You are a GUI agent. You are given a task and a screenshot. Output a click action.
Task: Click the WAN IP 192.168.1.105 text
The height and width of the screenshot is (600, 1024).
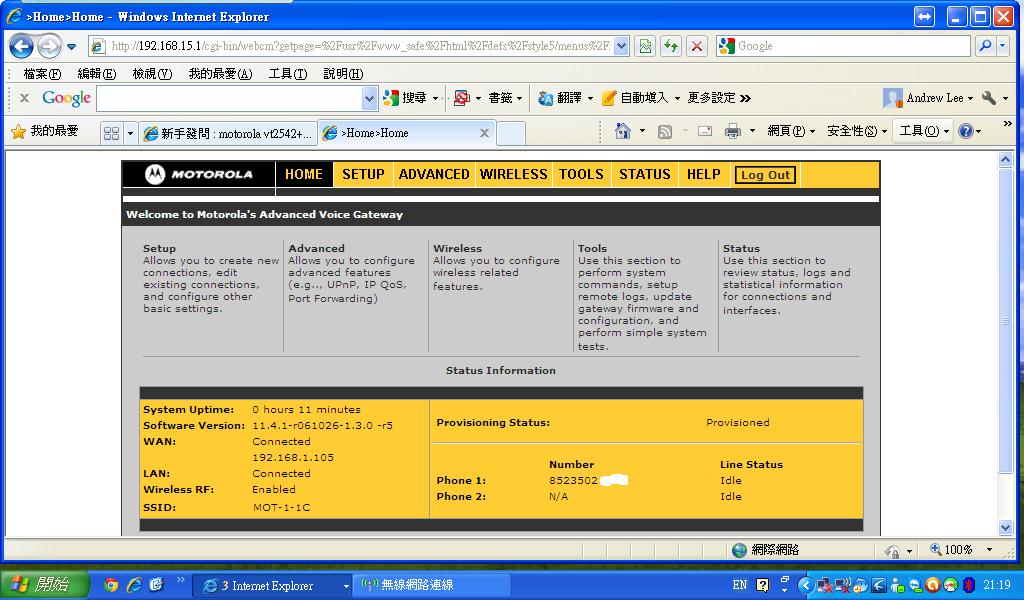point(293,458)
